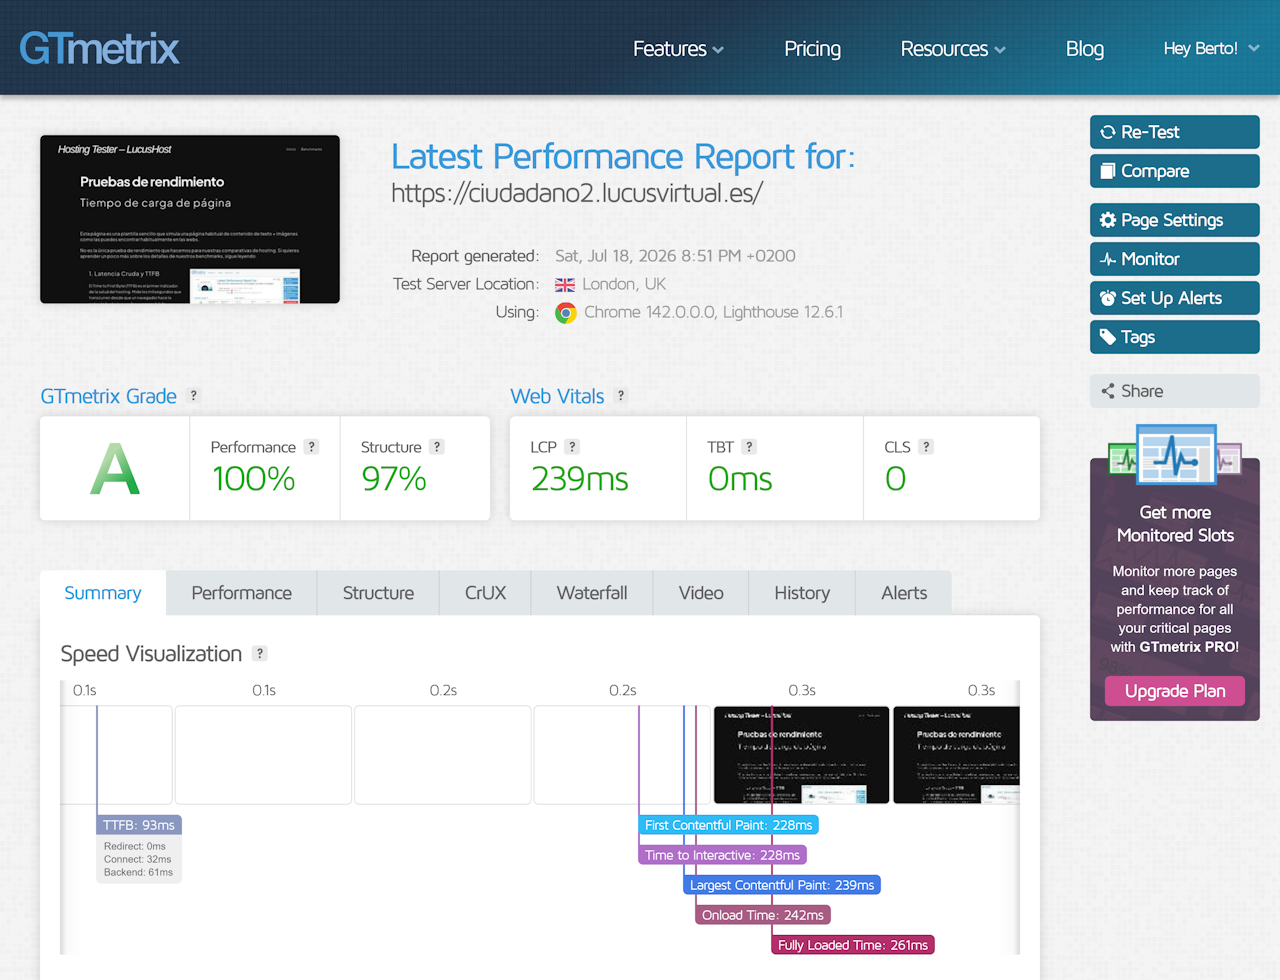Expand the Resources menu
The image size is (1280, 980).
[953, 49]
